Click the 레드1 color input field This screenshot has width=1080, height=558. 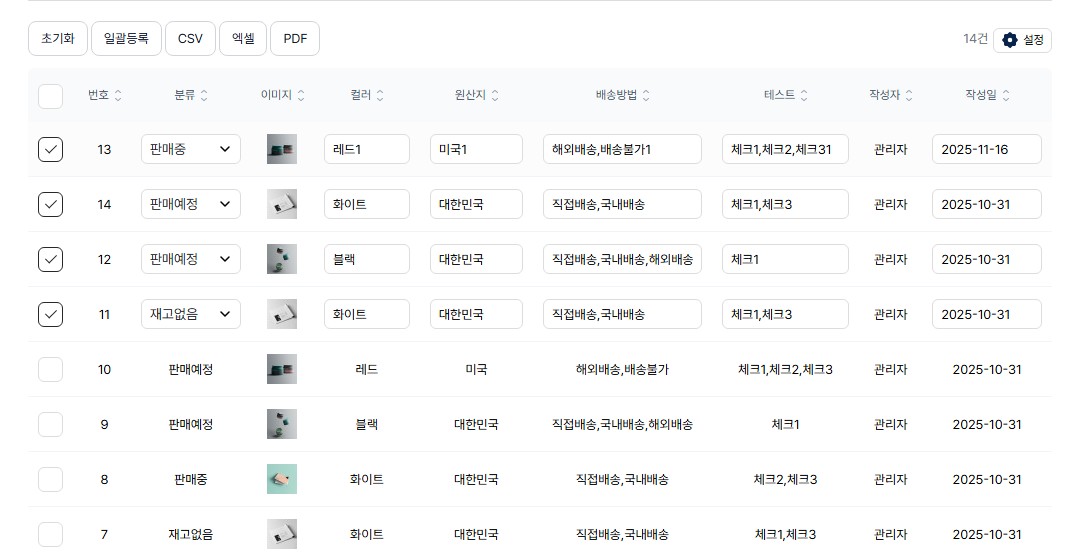(x=367, y=150)
